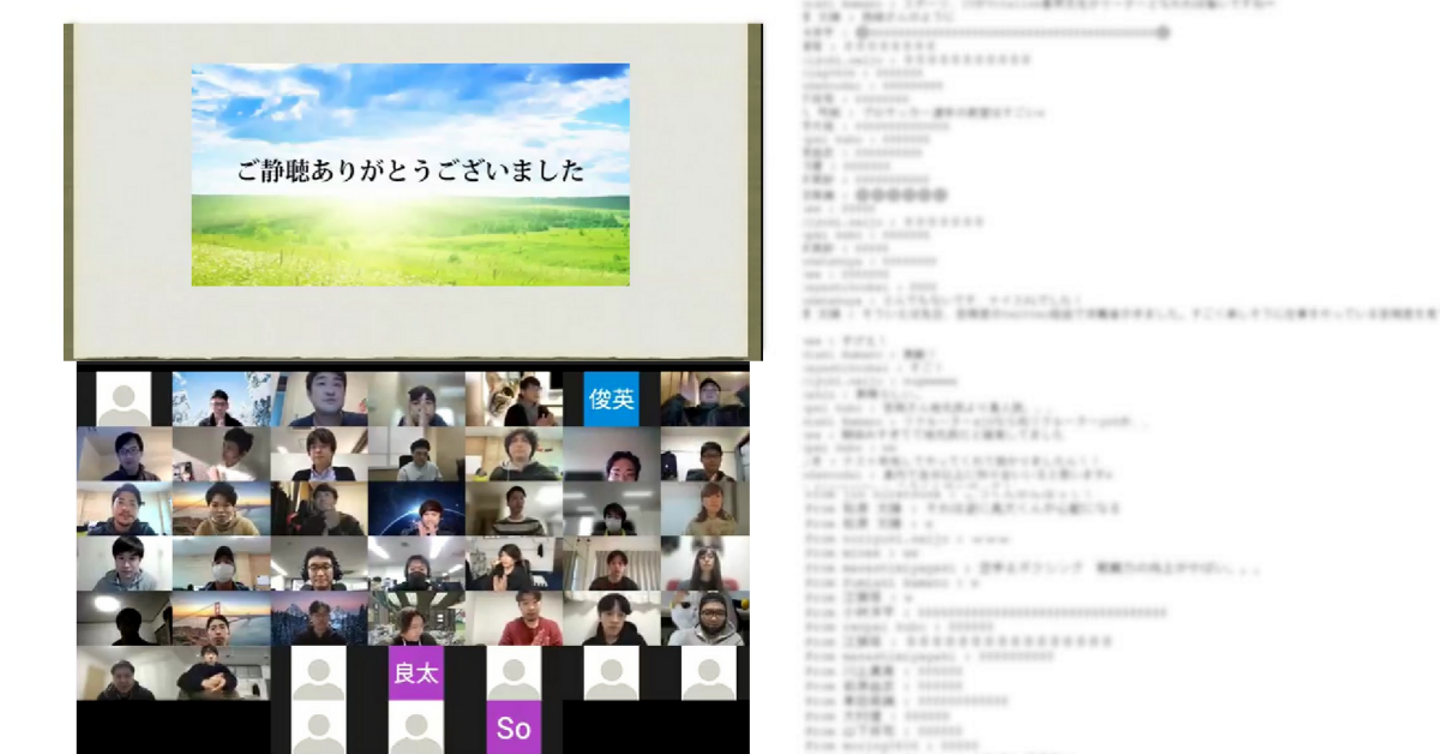Pick the dark silhouette participant tile
Image resolution: width=1440 pixels, height=754 pixels.
coord(124,618)
